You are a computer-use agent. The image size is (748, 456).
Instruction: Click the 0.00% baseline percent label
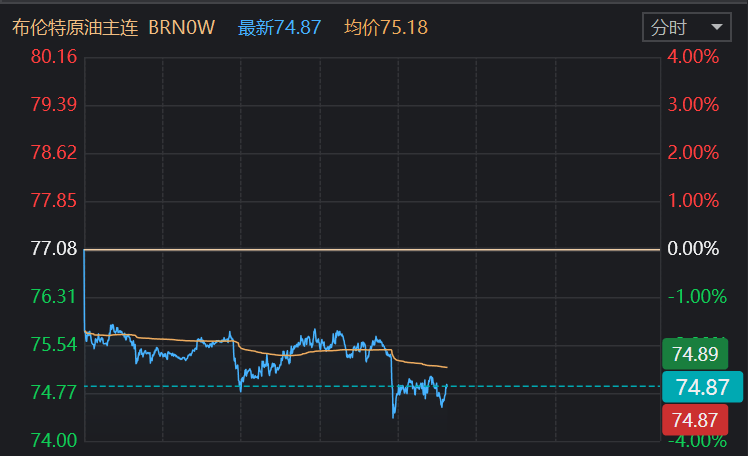pyautogui.click(x=693, y=248)
